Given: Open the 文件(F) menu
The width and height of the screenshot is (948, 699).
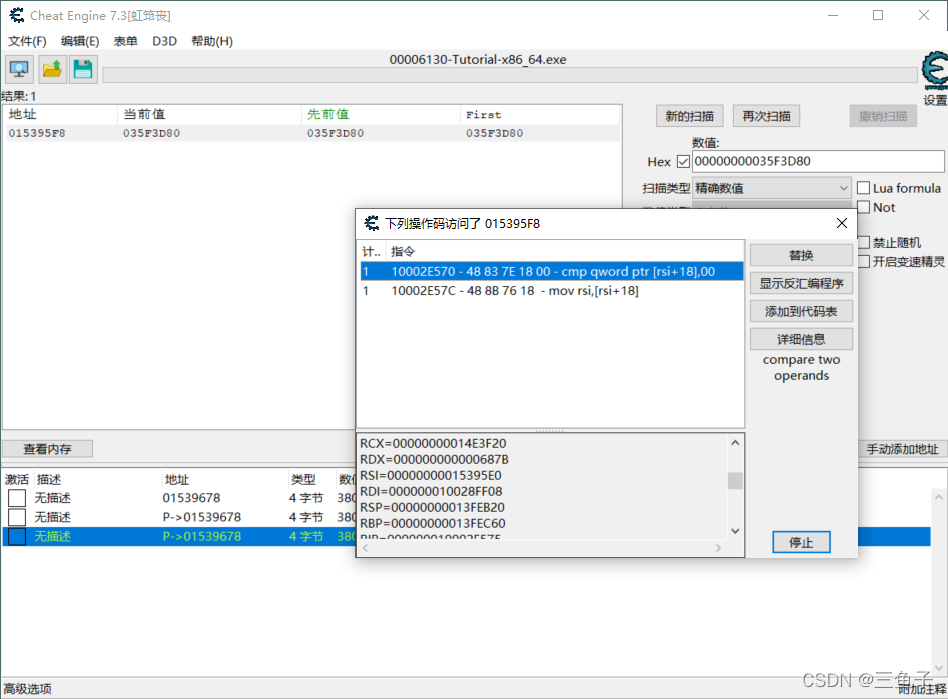Looking at the screenshot, I should [x=27, y=41].
